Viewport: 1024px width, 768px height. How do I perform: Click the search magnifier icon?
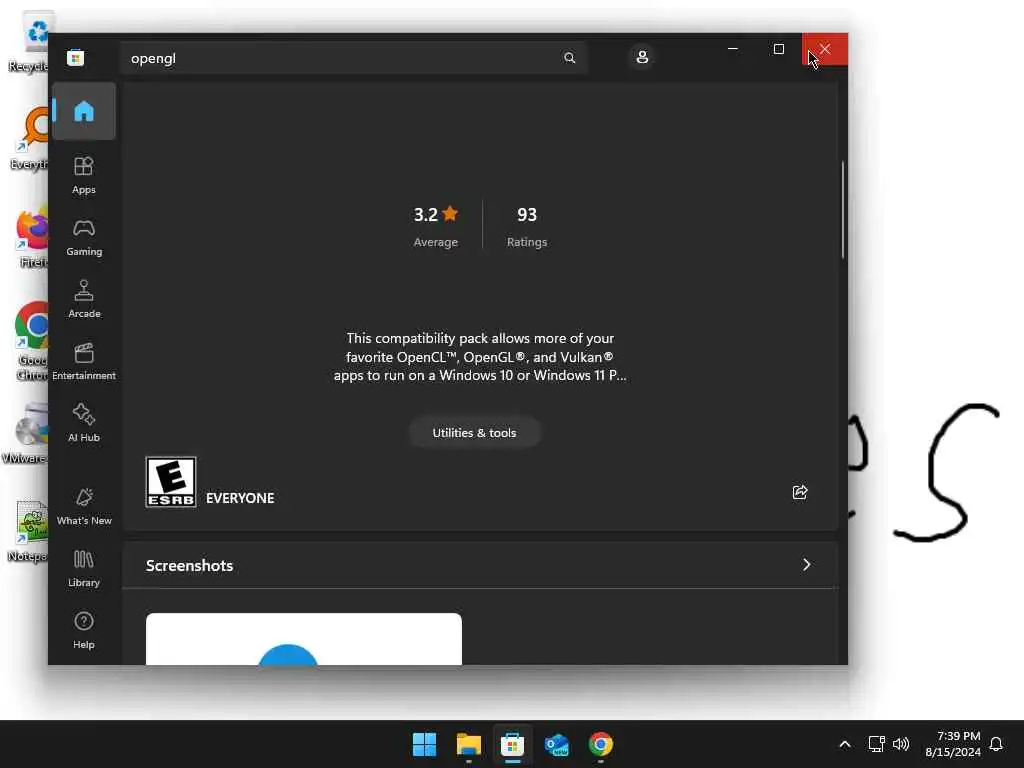(569, 58)
